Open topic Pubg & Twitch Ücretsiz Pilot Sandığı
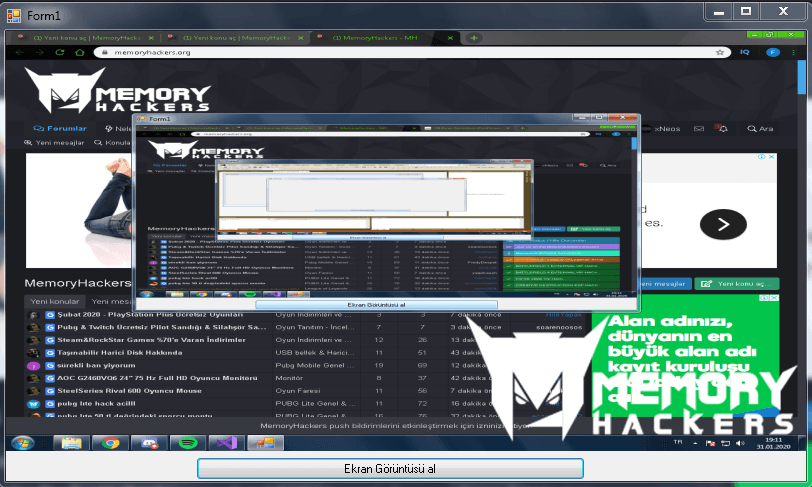 click(x=162, y=327)
